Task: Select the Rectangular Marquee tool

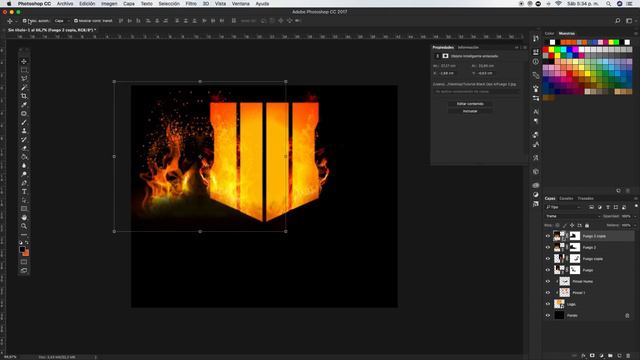Action: 24,70
